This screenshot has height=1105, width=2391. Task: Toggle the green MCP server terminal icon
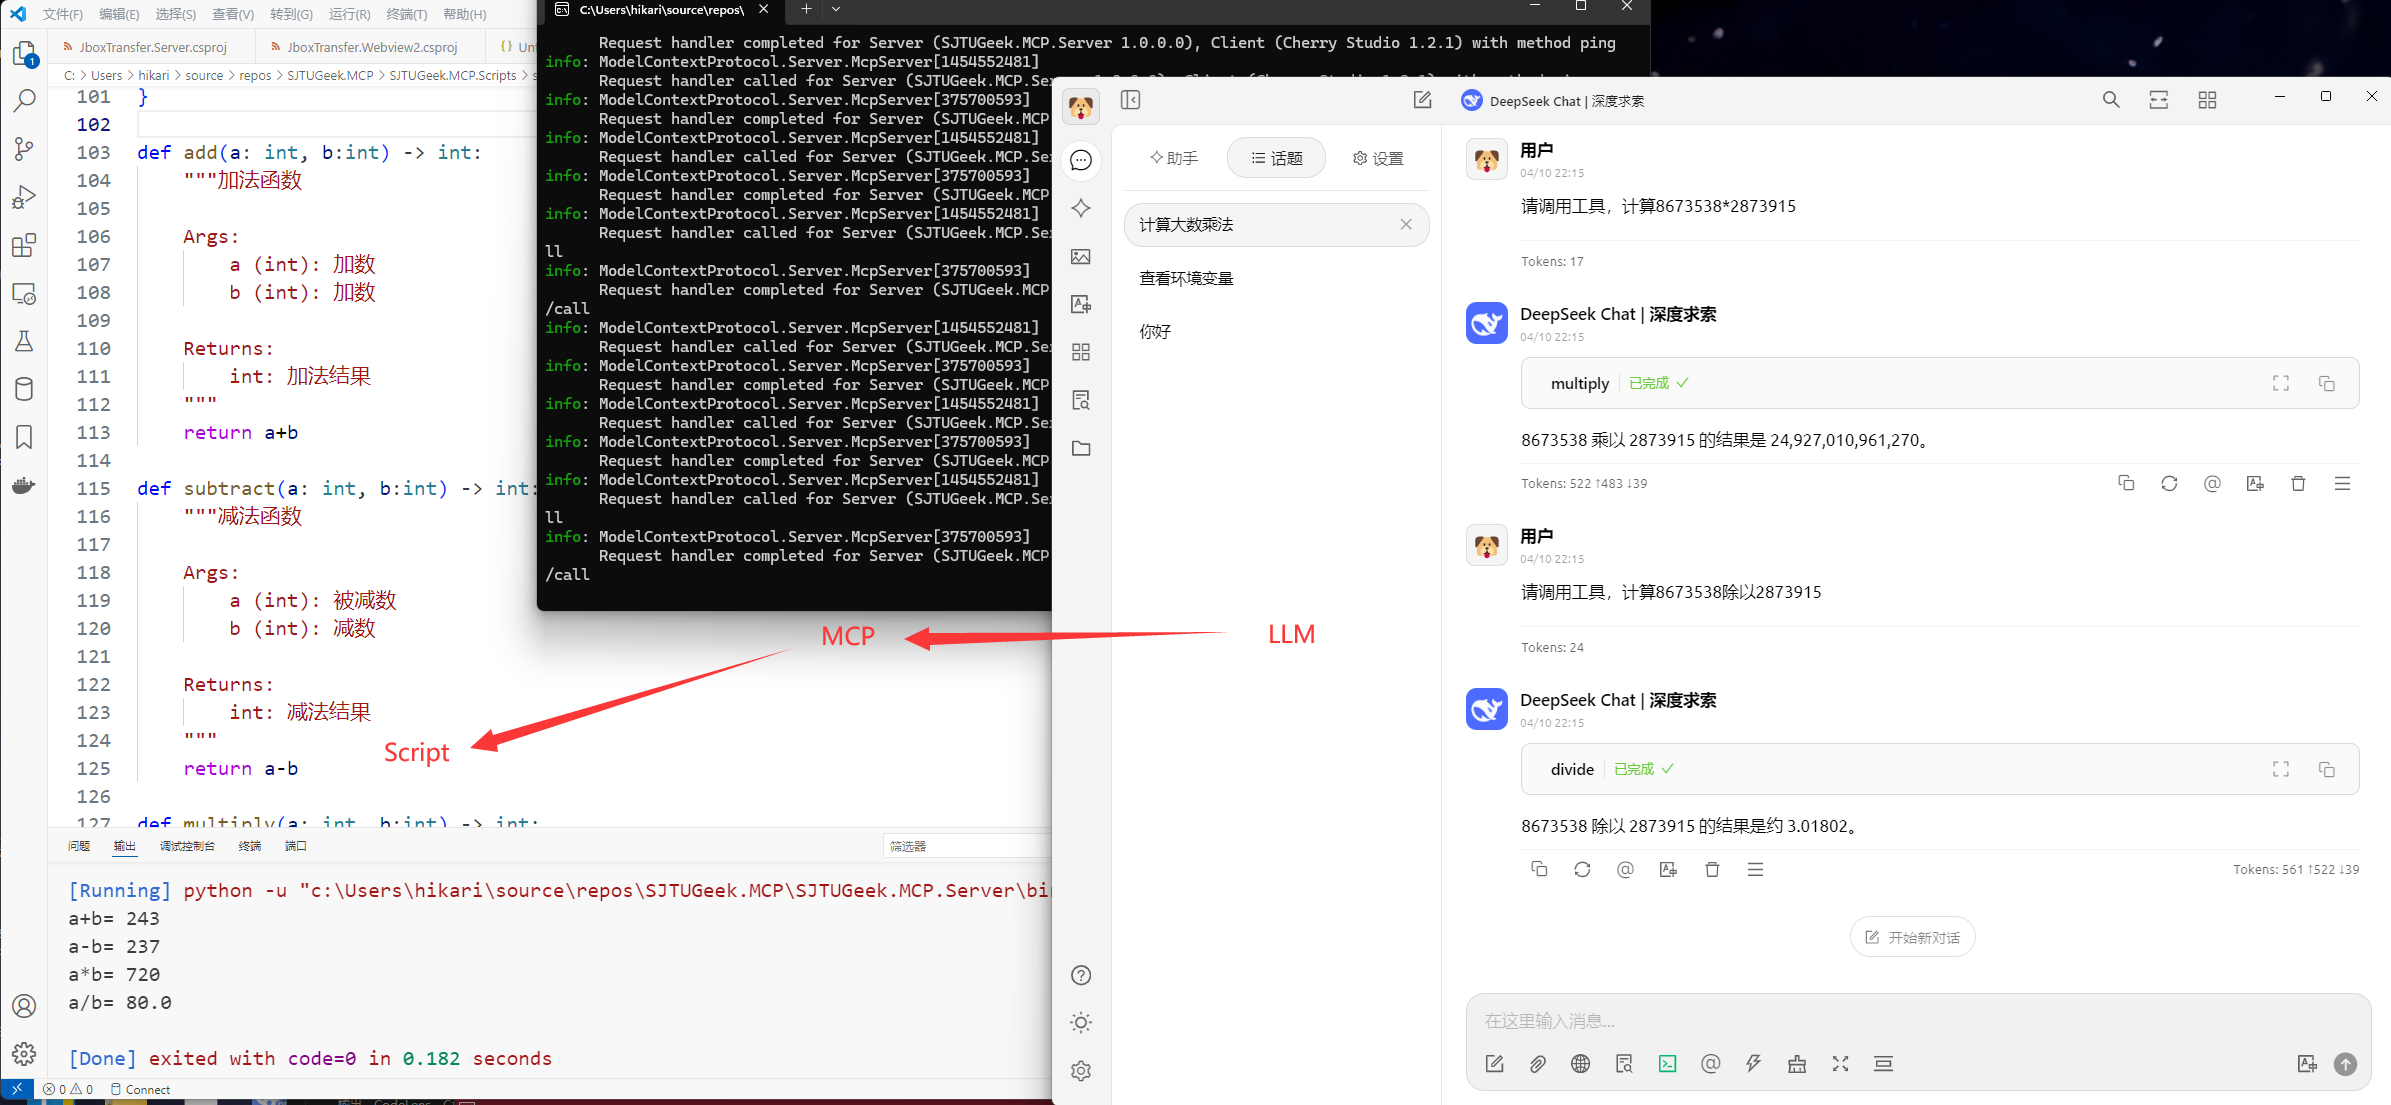point(1667,1064)
